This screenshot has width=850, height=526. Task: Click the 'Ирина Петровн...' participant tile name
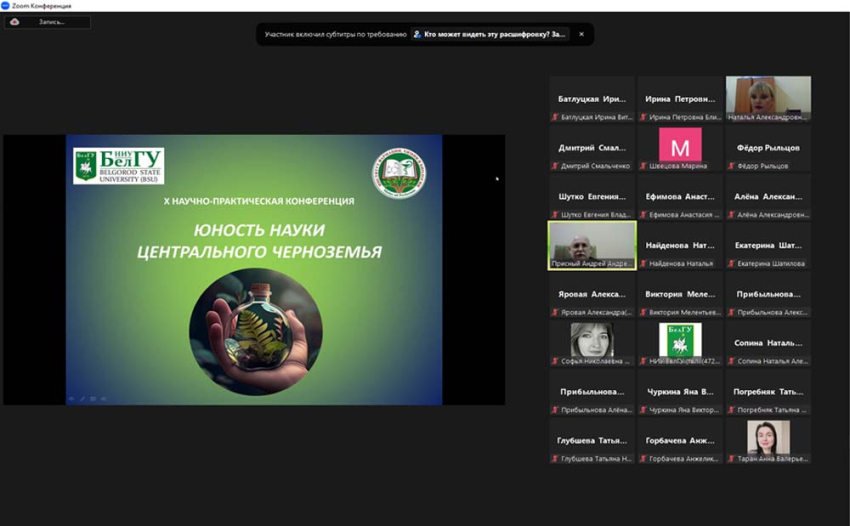(x=680, y=99)
